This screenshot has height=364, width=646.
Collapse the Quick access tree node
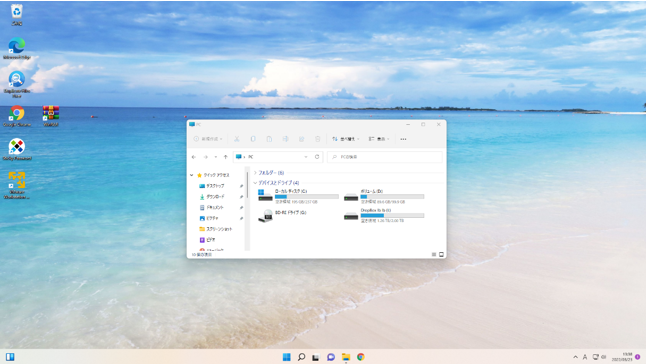click(192, 175)
